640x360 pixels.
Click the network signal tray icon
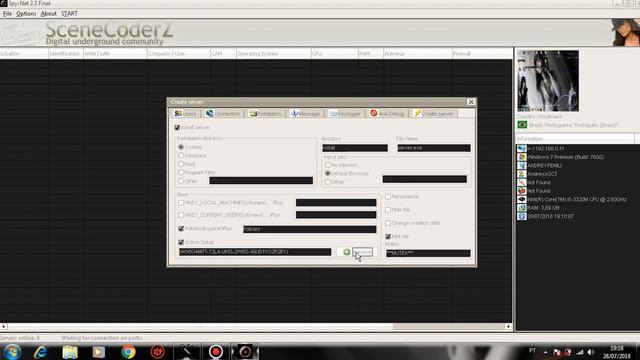click(580, 352)
